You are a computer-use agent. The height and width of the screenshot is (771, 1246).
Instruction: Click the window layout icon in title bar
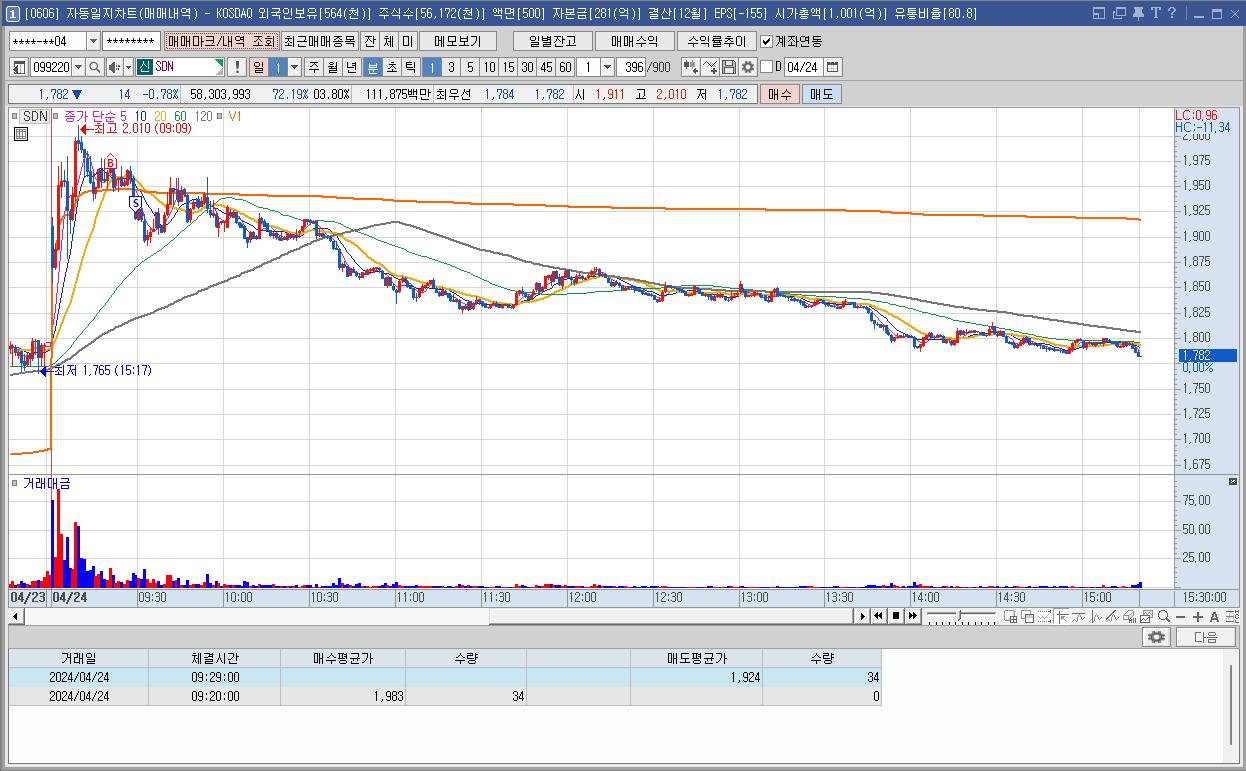(x=1100, y=13)
